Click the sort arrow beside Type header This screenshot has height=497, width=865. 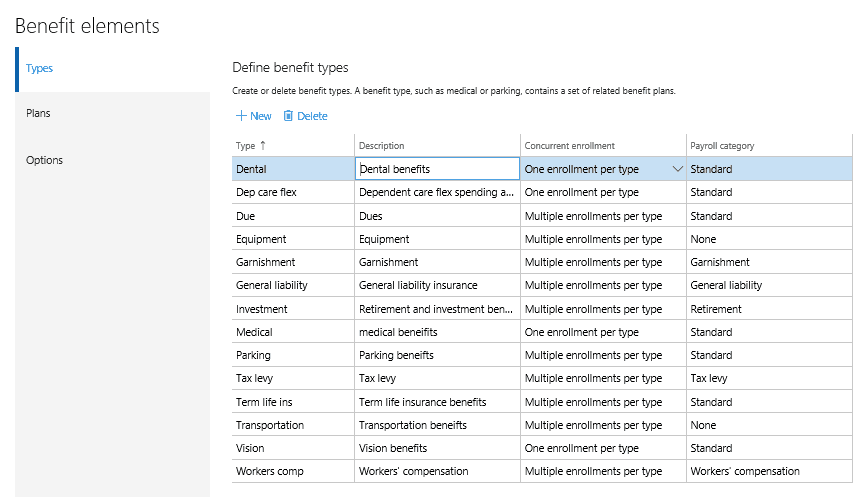pyautogui.click(x=263, y=146)
